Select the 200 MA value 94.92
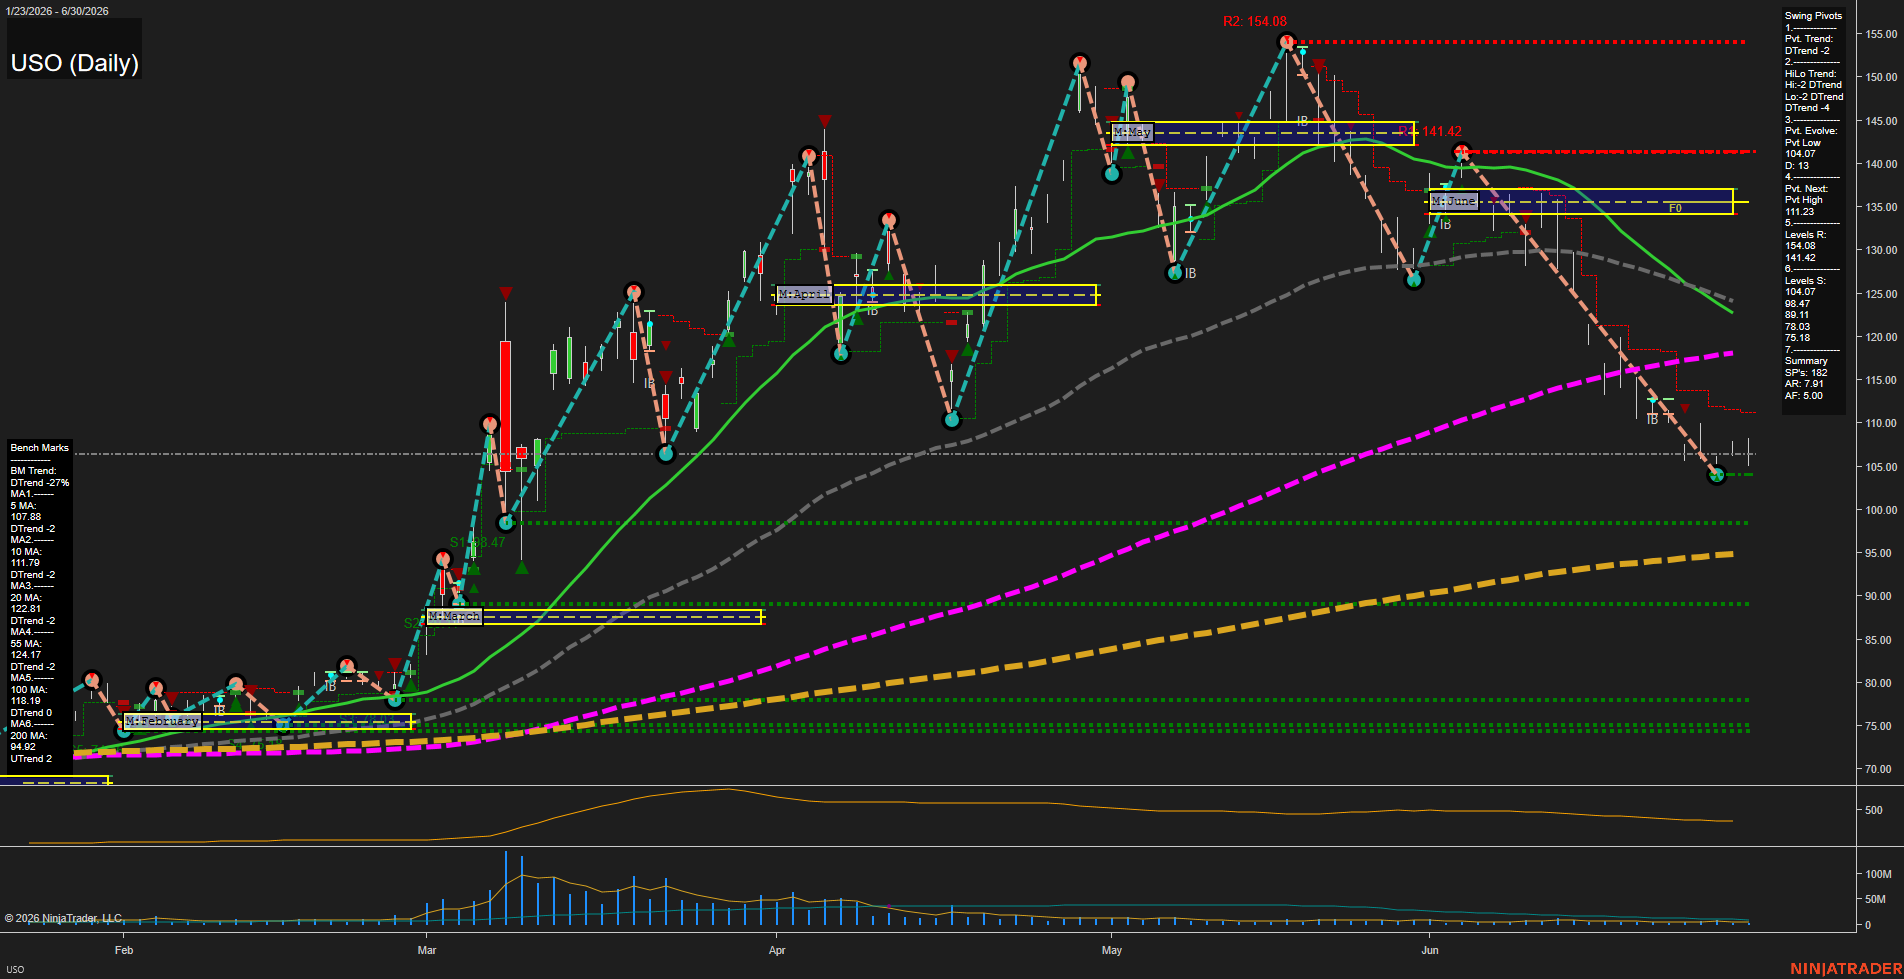1904x979 pixels. pyautogui.click(x=23, y=747)
